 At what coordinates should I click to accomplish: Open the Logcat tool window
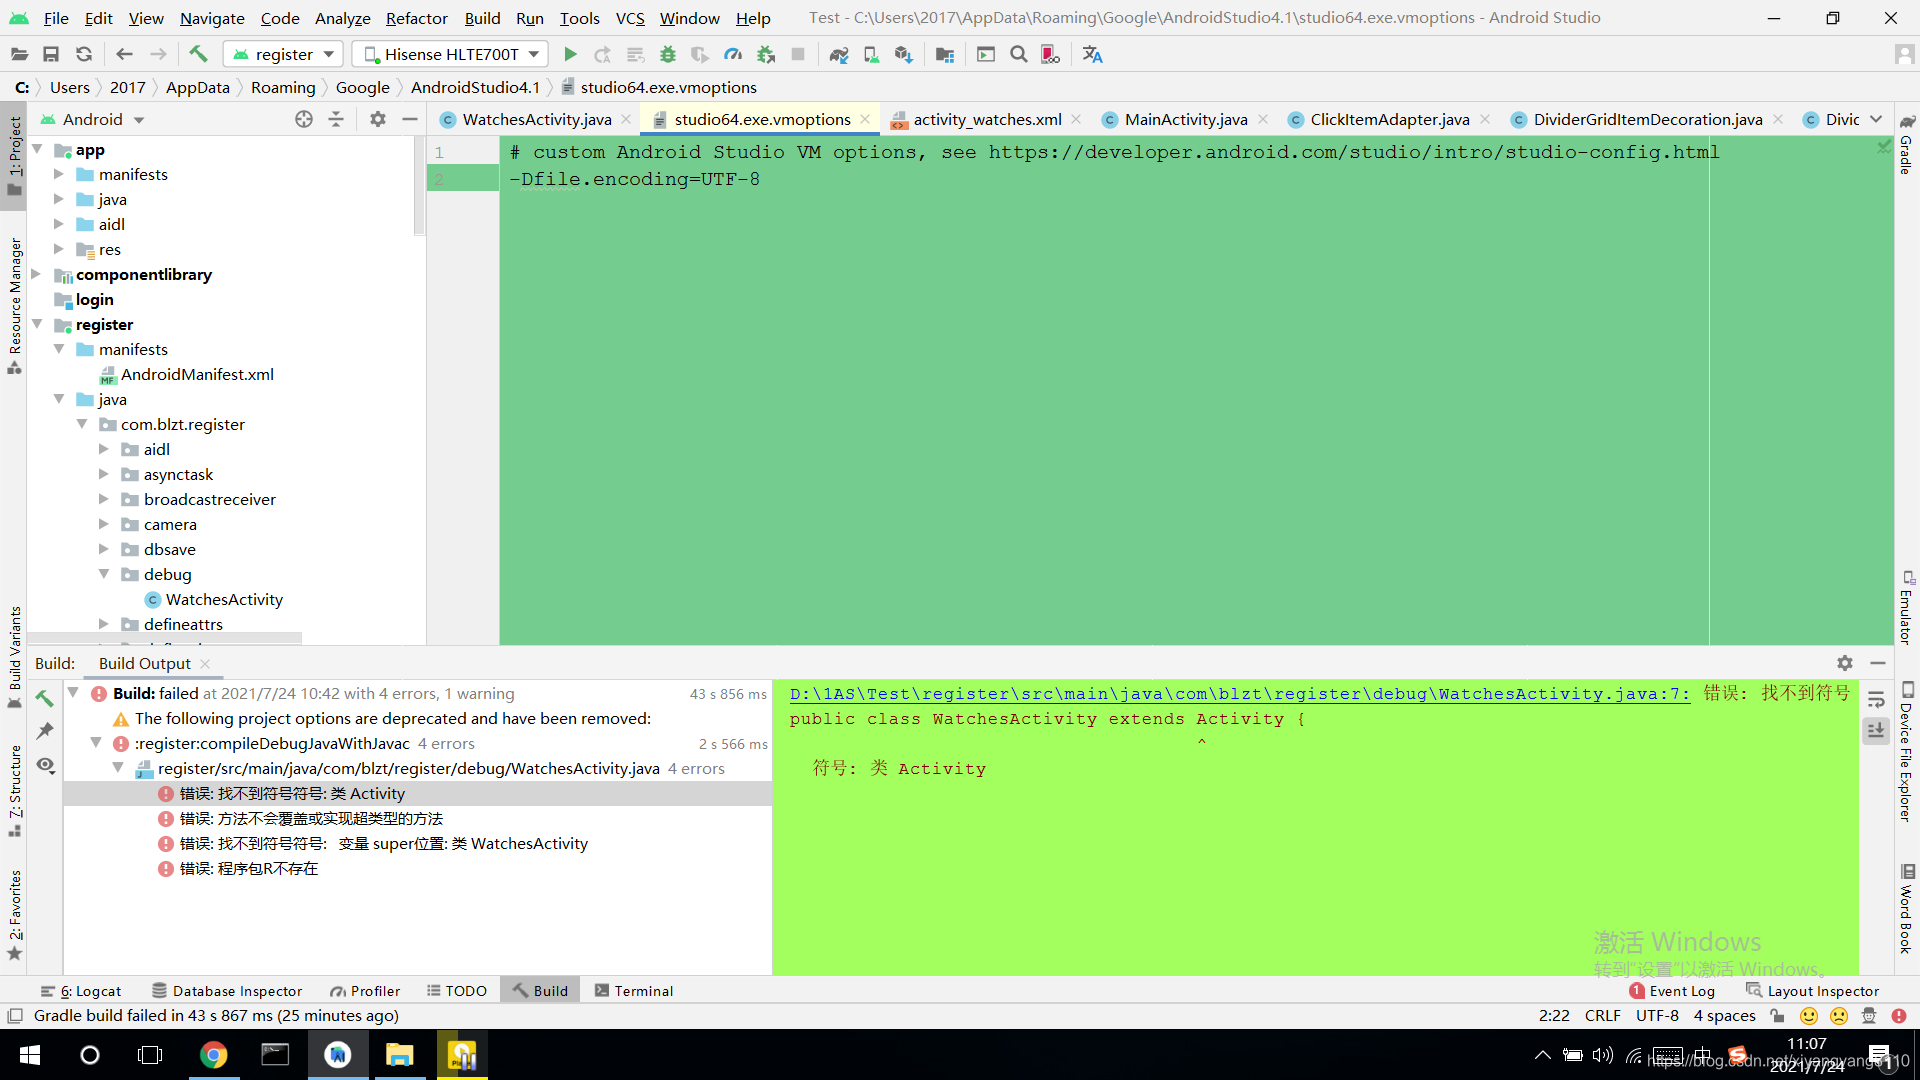[x=81, y=991]
